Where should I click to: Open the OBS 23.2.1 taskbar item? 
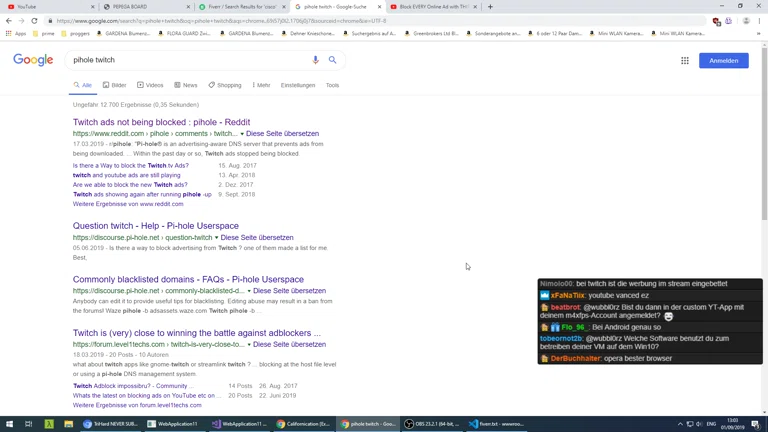click(x=433, y=424)
